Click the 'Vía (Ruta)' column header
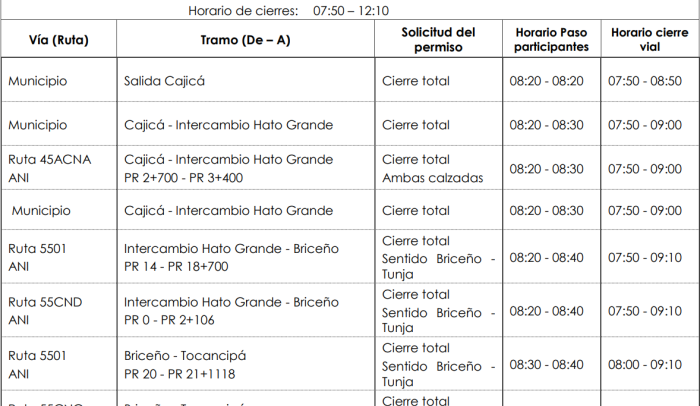 pos(59,40)
